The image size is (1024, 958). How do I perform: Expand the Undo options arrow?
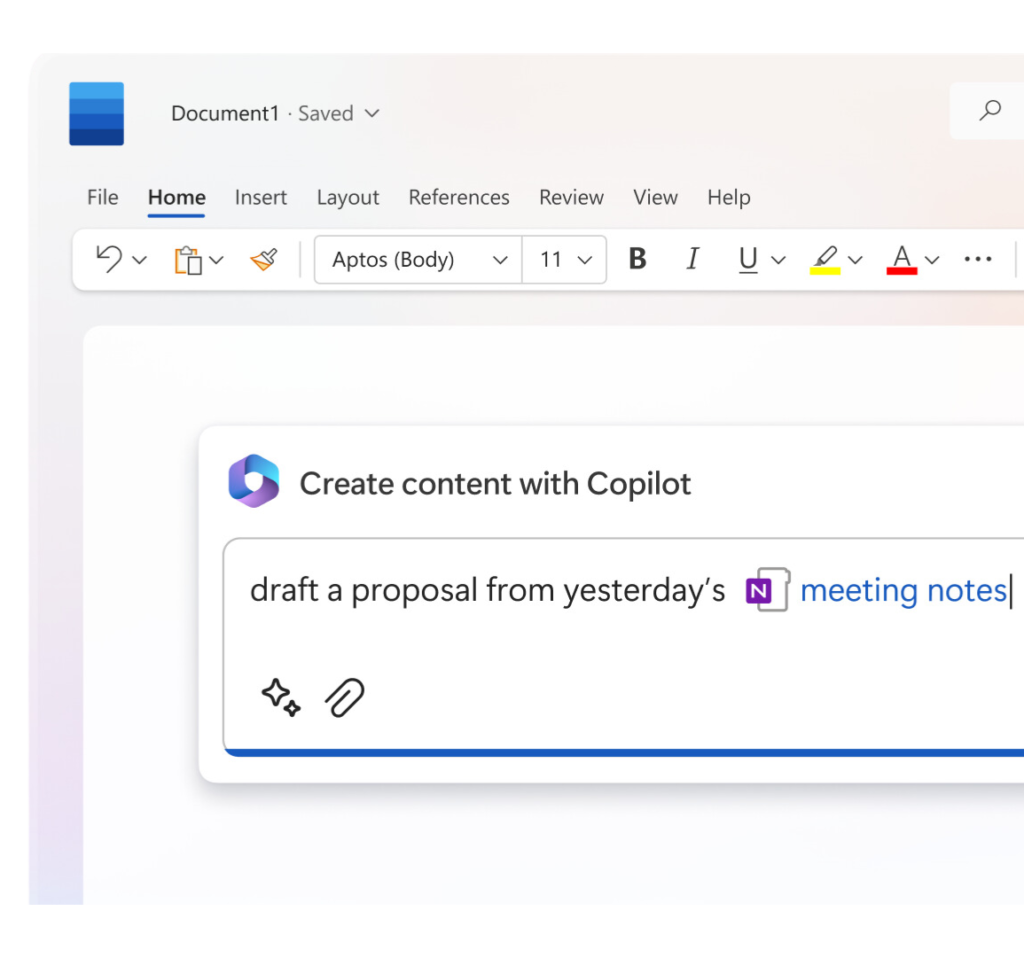point(139,260)
